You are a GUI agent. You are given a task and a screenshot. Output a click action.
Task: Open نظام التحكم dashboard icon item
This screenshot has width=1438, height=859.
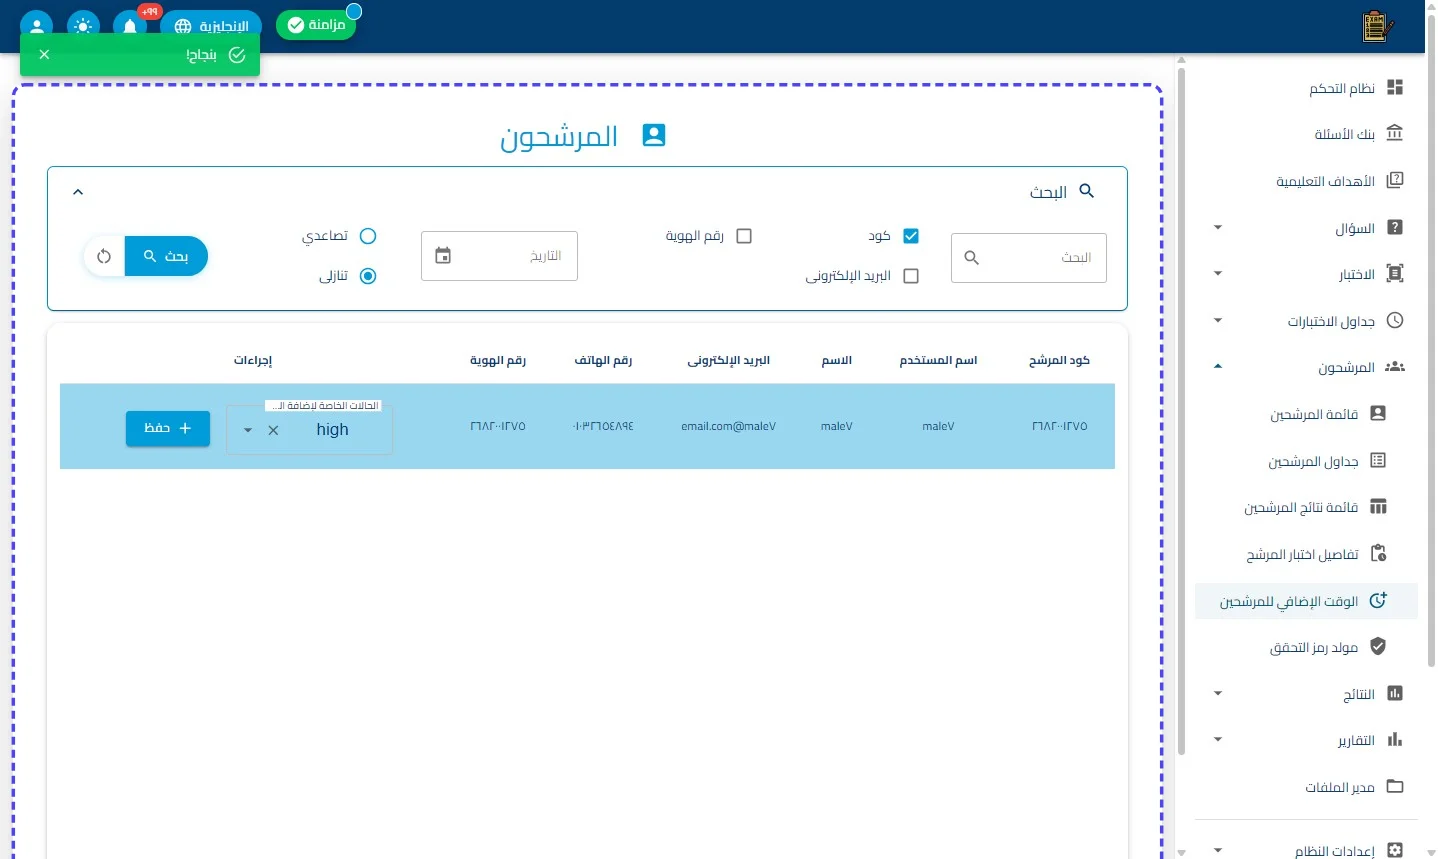(x=1306, y=88)
